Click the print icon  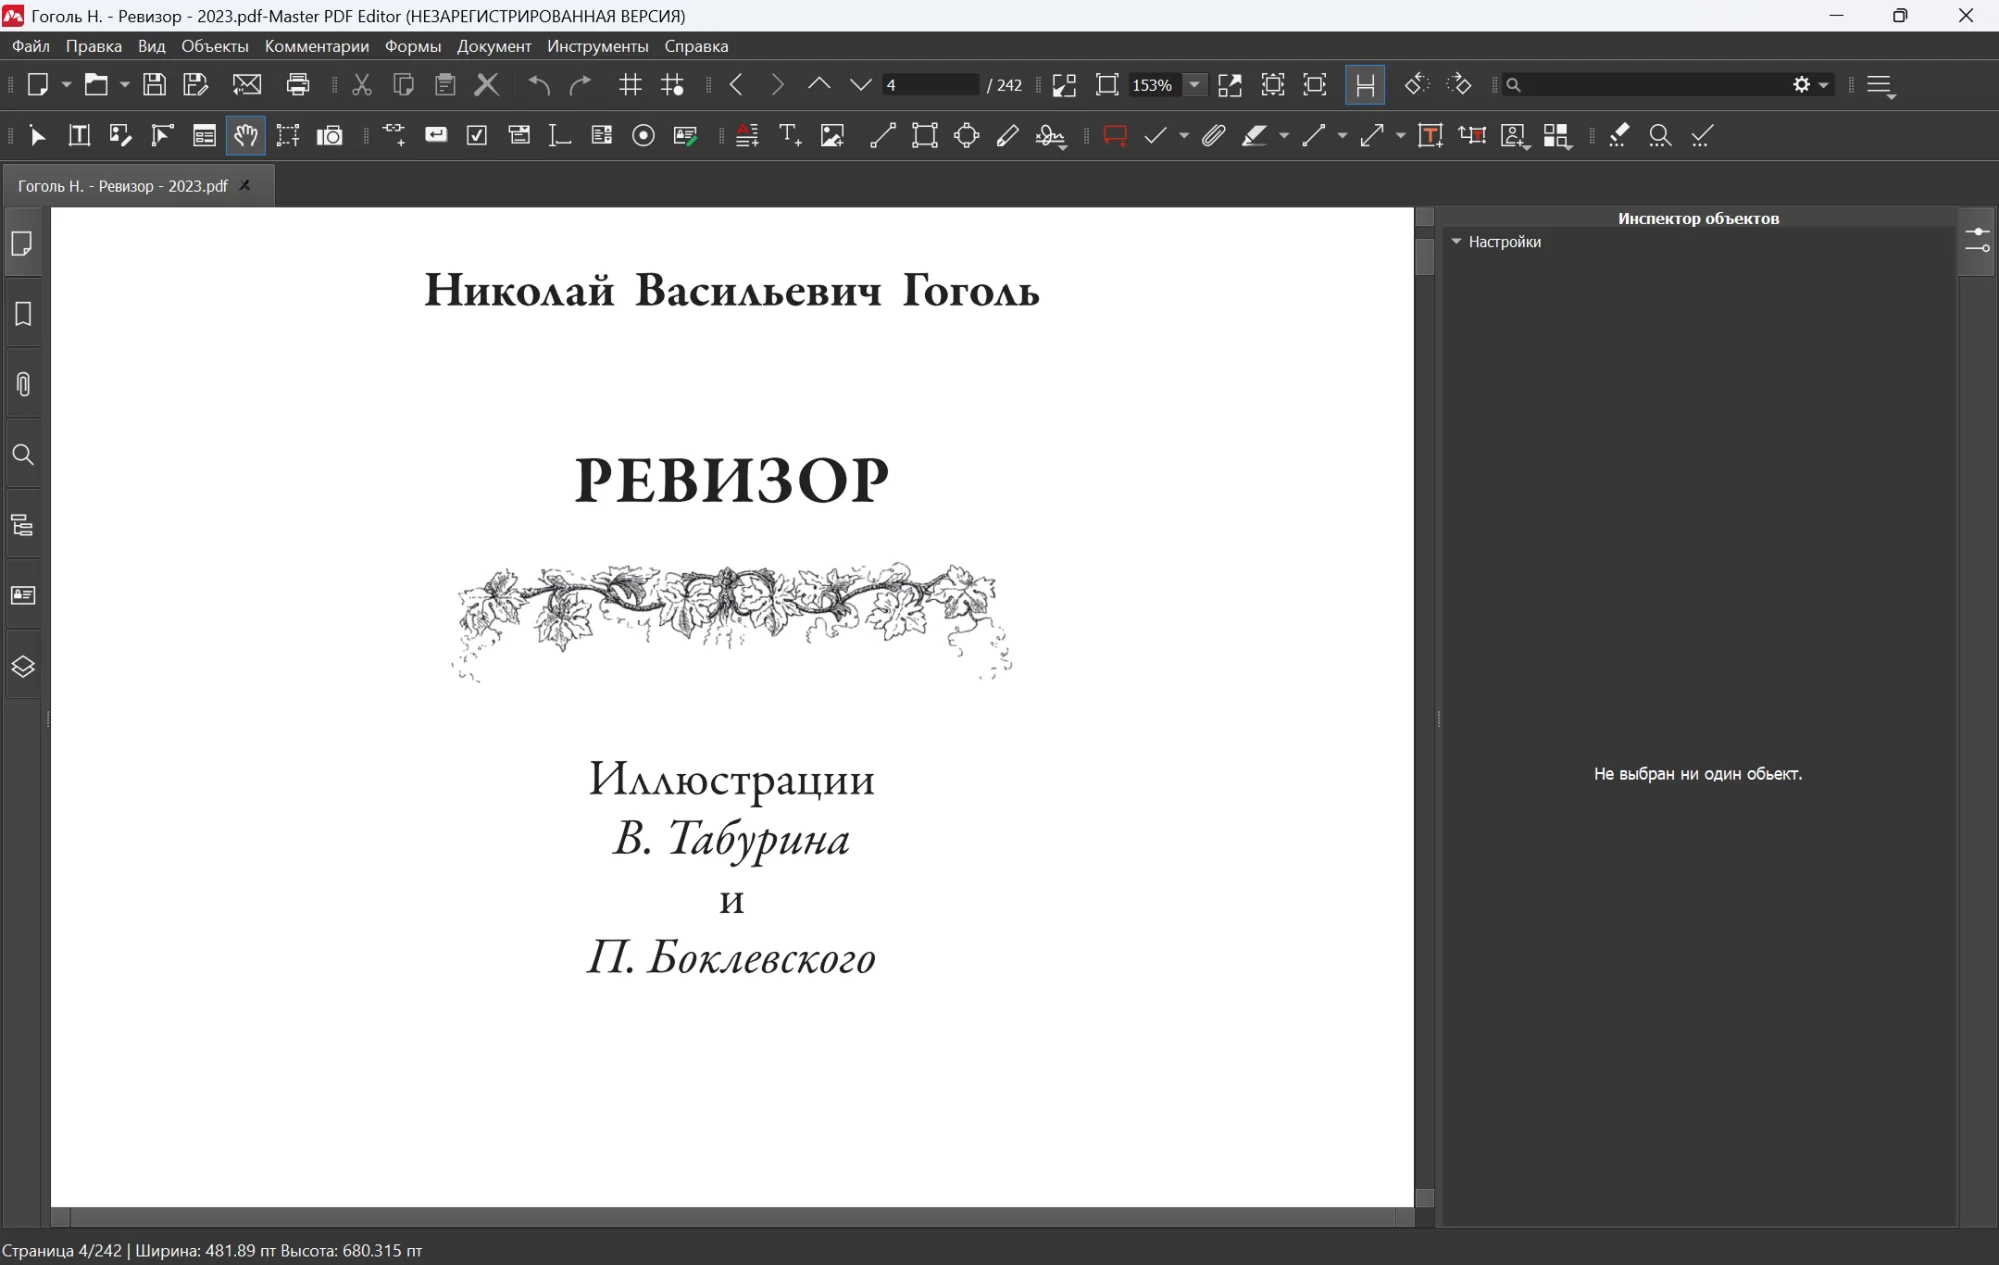(x=298, y=85)
